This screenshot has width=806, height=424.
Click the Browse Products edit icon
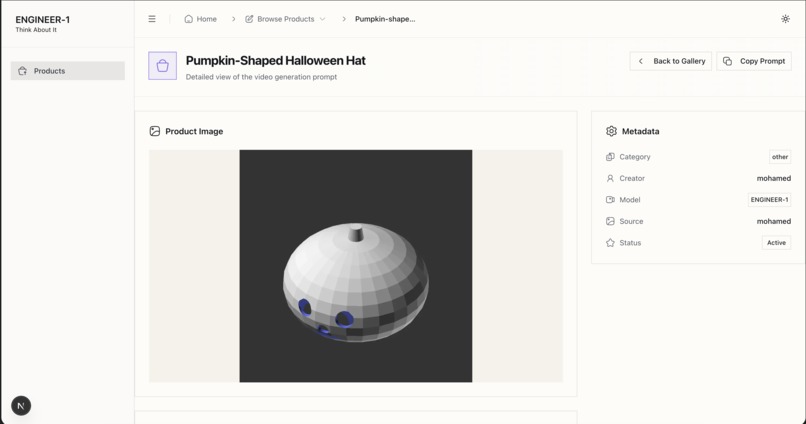(249, 19)
